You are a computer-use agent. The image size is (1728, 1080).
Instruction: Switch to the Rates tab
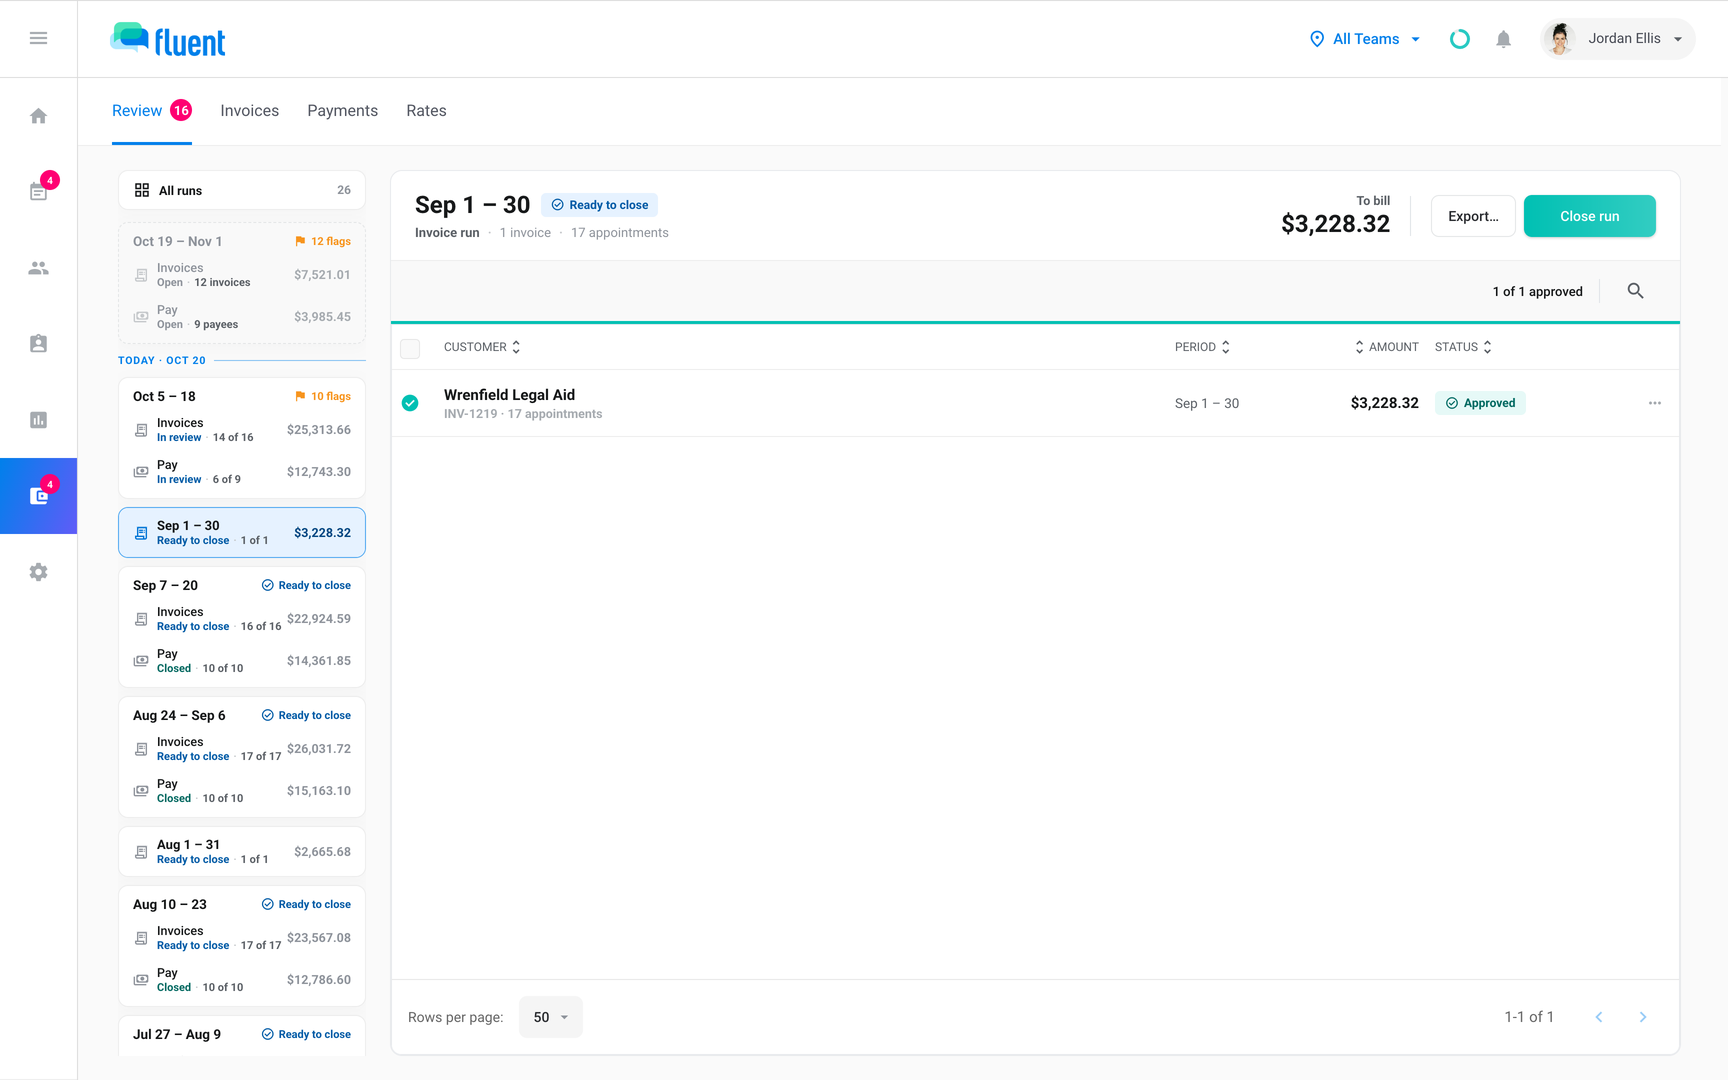[x=426, y=111]
